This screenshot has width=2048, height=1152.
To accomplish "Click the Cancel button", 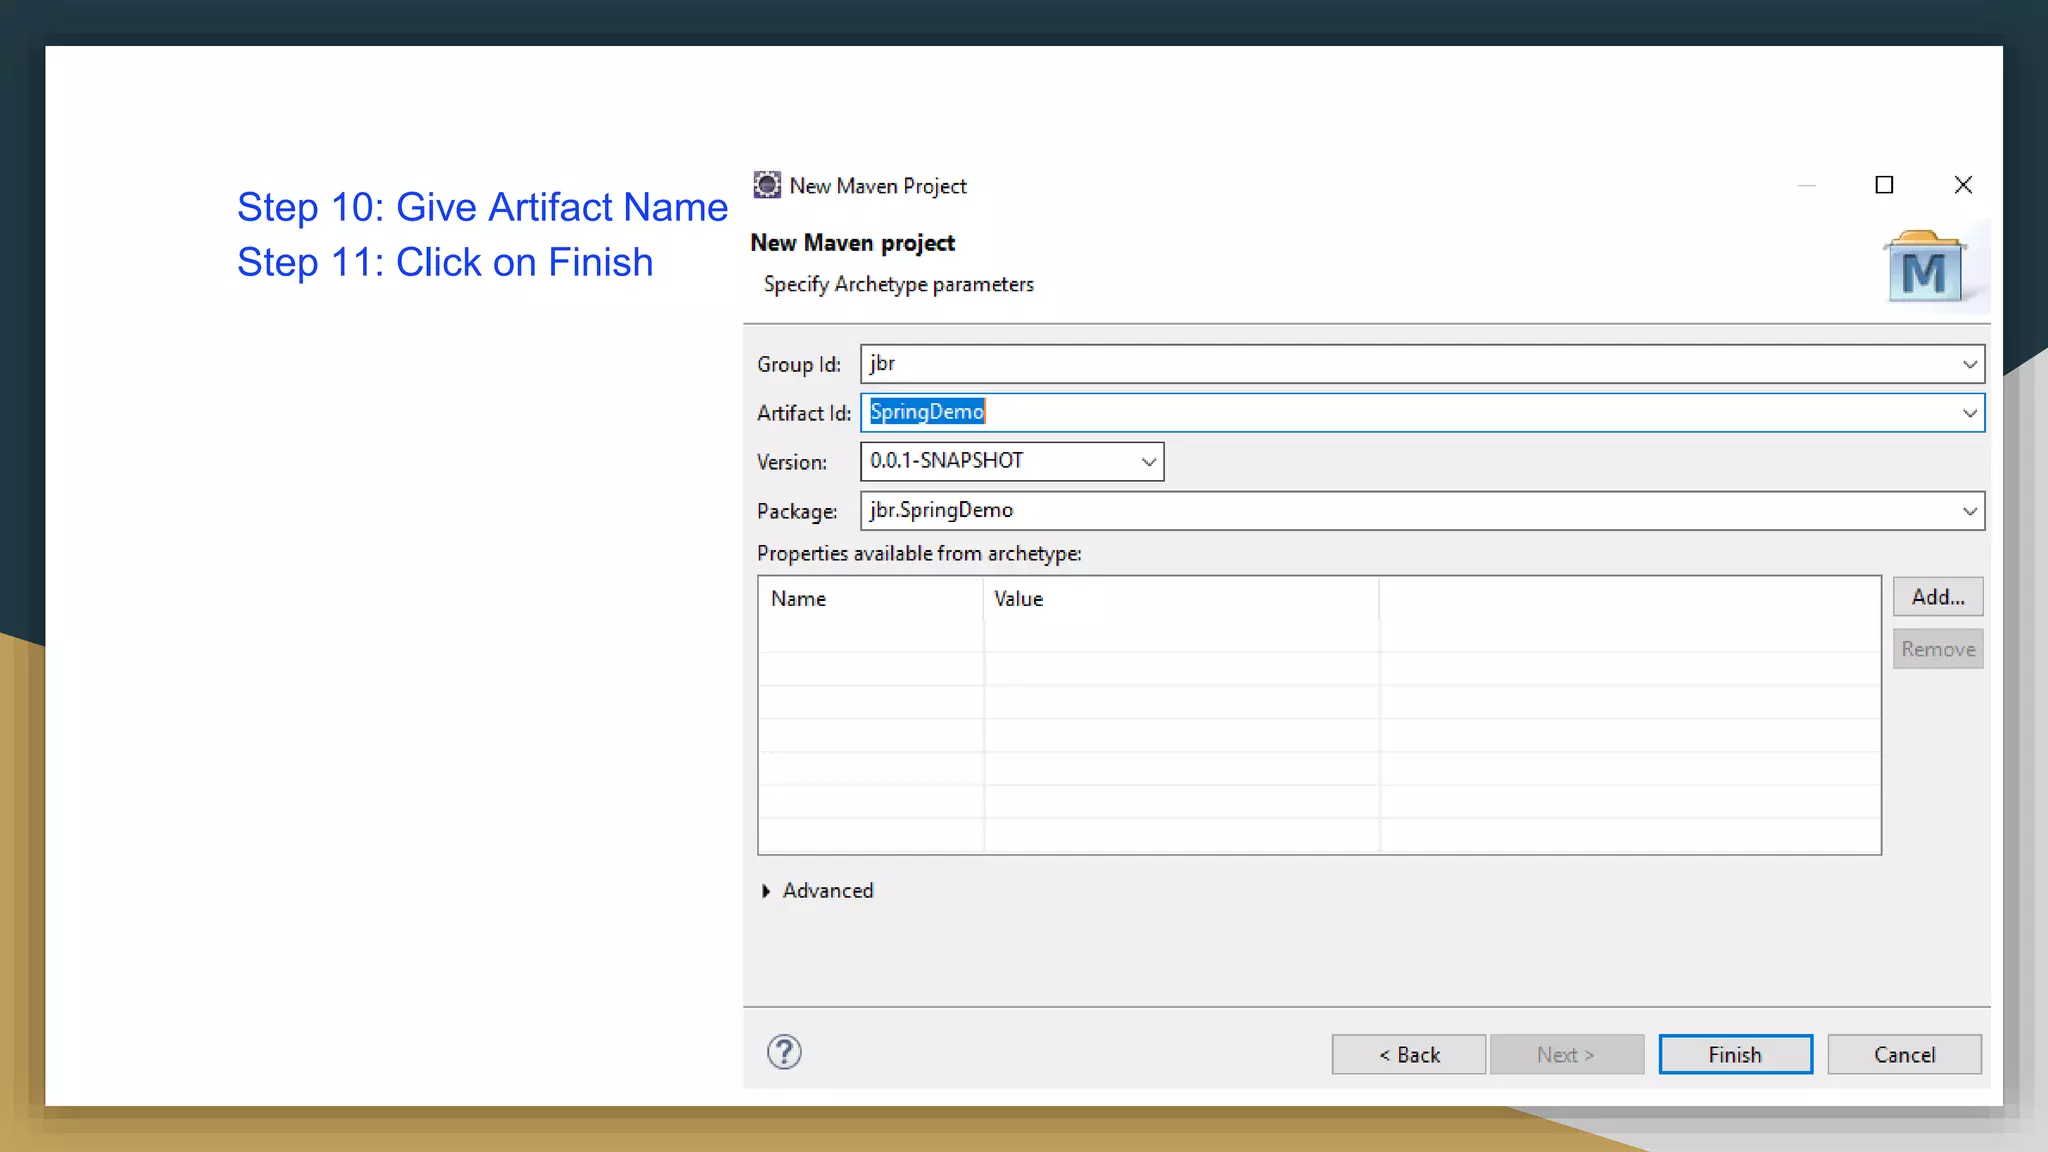I will click(x=1904, y=1055).
